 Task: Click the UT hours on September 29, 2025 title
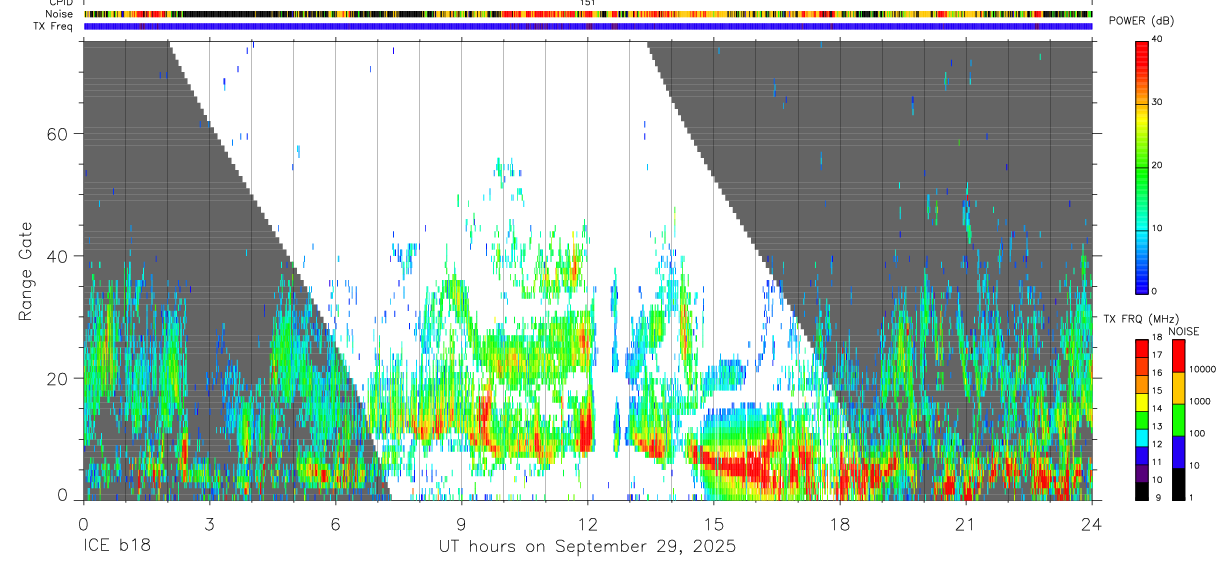[x=587, y=547]
